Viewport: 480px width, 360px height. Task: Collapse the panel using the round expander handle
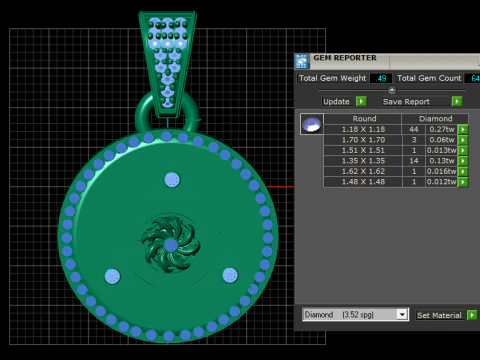click(392, 90)
